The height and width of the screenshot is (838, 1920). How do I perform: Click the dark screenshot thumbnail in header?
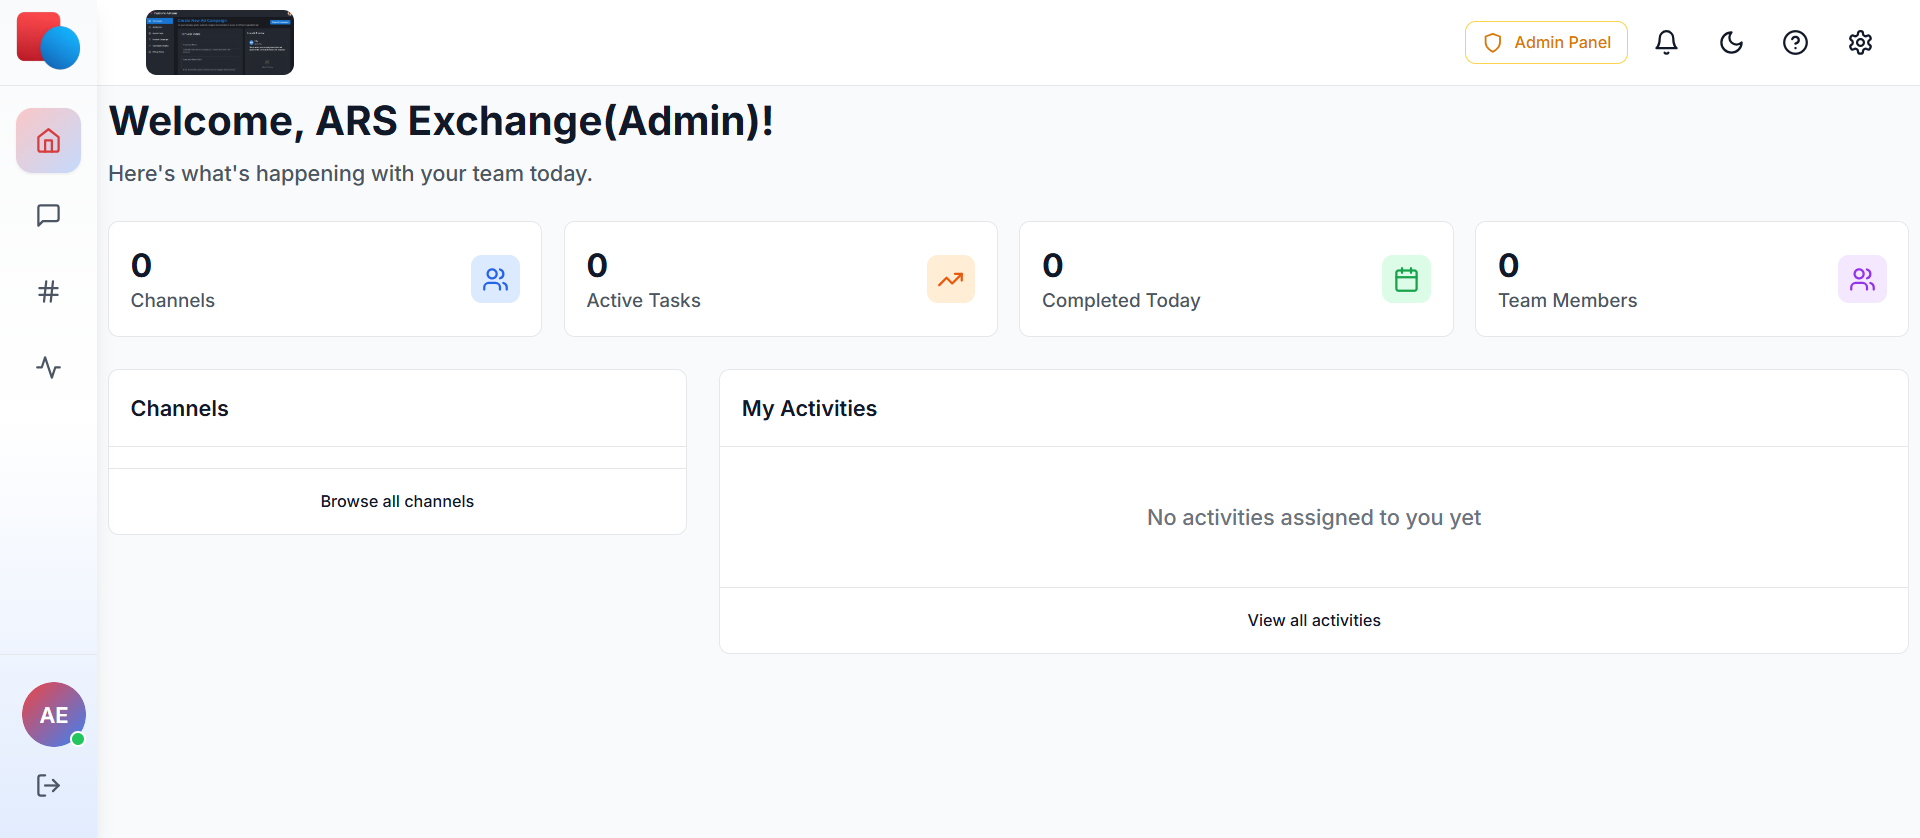220,42
